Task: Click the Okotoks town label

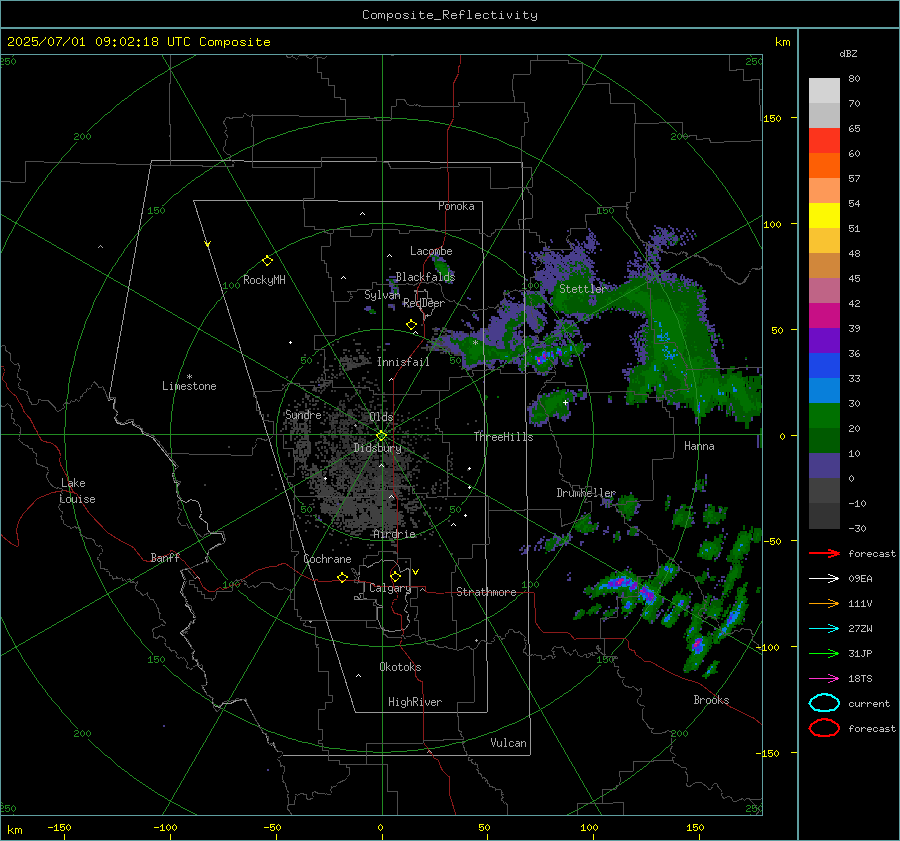Action: [400, 667]
